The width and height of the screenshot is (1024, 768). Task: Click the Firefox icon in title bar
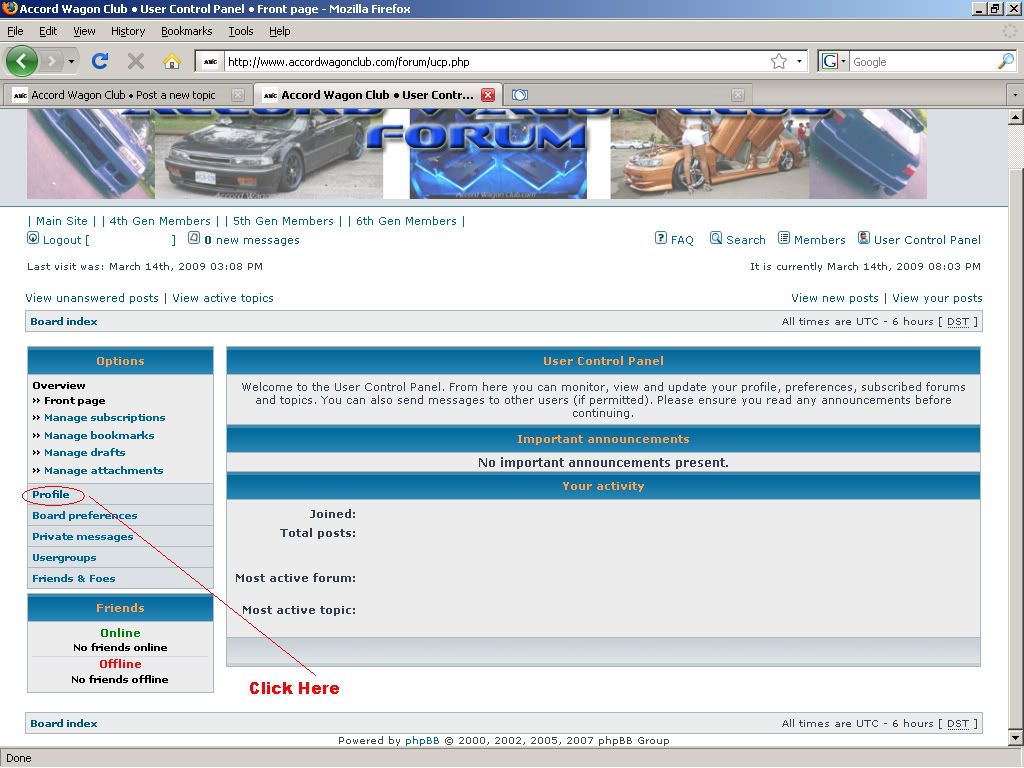tap(9, 8)
